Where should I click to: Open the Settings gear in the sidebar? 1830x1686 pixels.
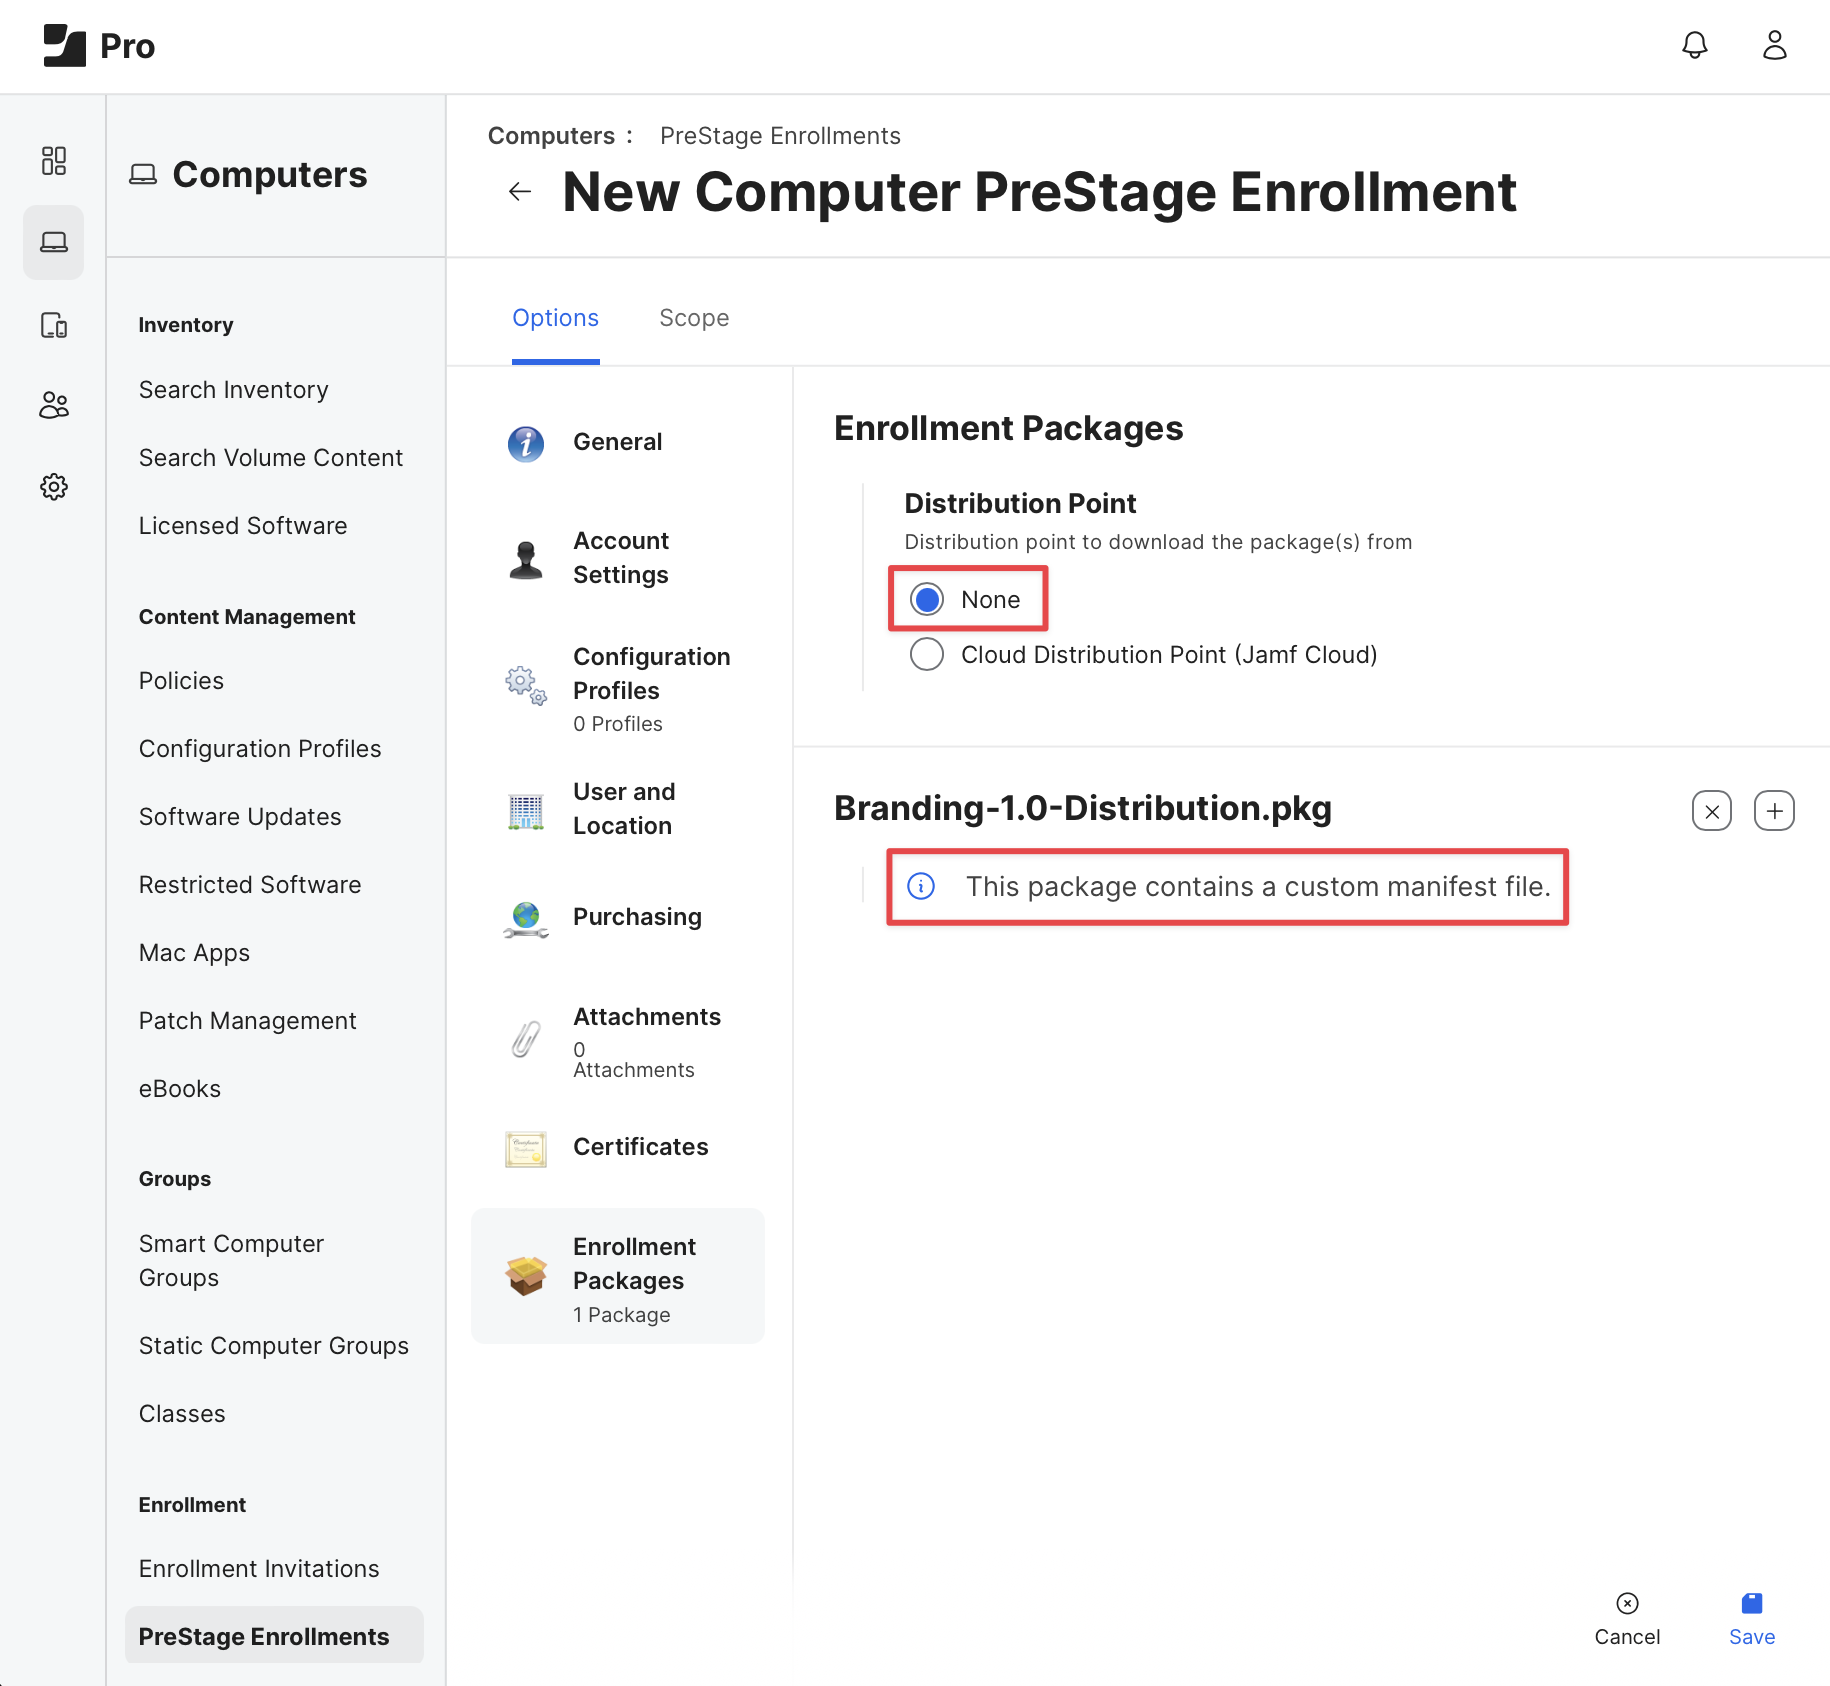tap(54, 487)
